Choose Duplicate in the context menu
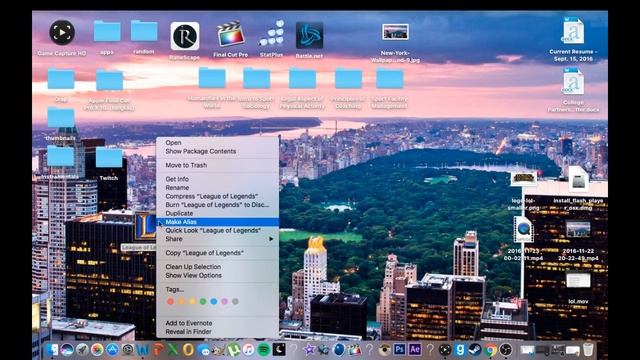Screen dimensions: 640x360 [x=218, y=213]
